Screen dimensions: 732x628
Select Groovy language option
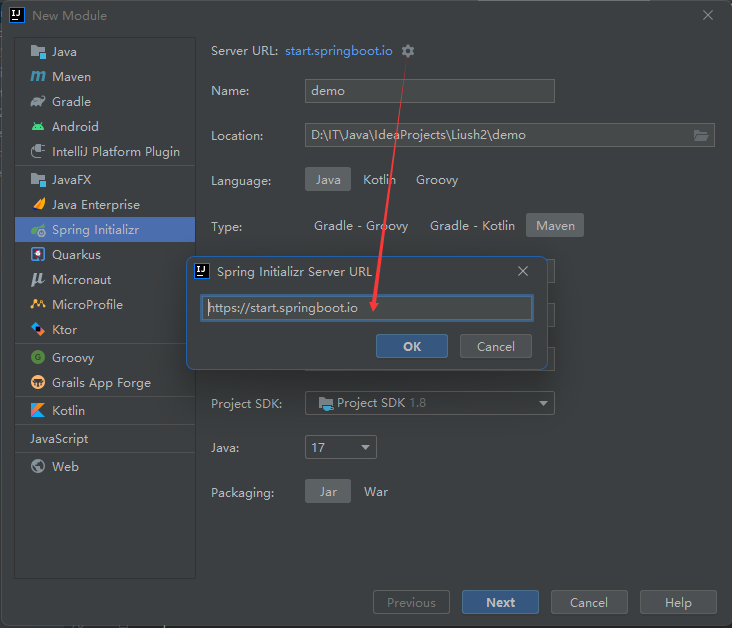pyautogui.click(x=437, y=180)
